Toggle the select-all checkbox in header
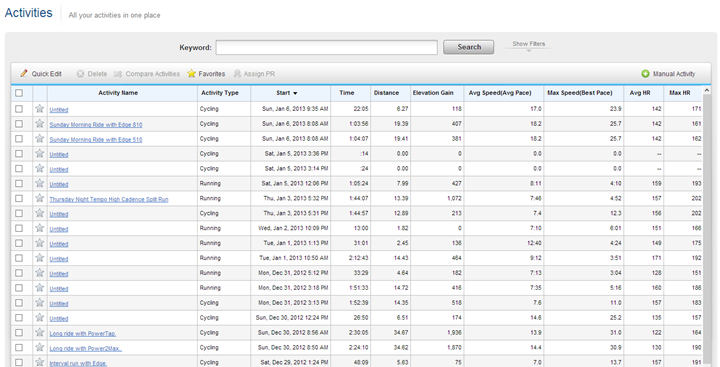 19,93
